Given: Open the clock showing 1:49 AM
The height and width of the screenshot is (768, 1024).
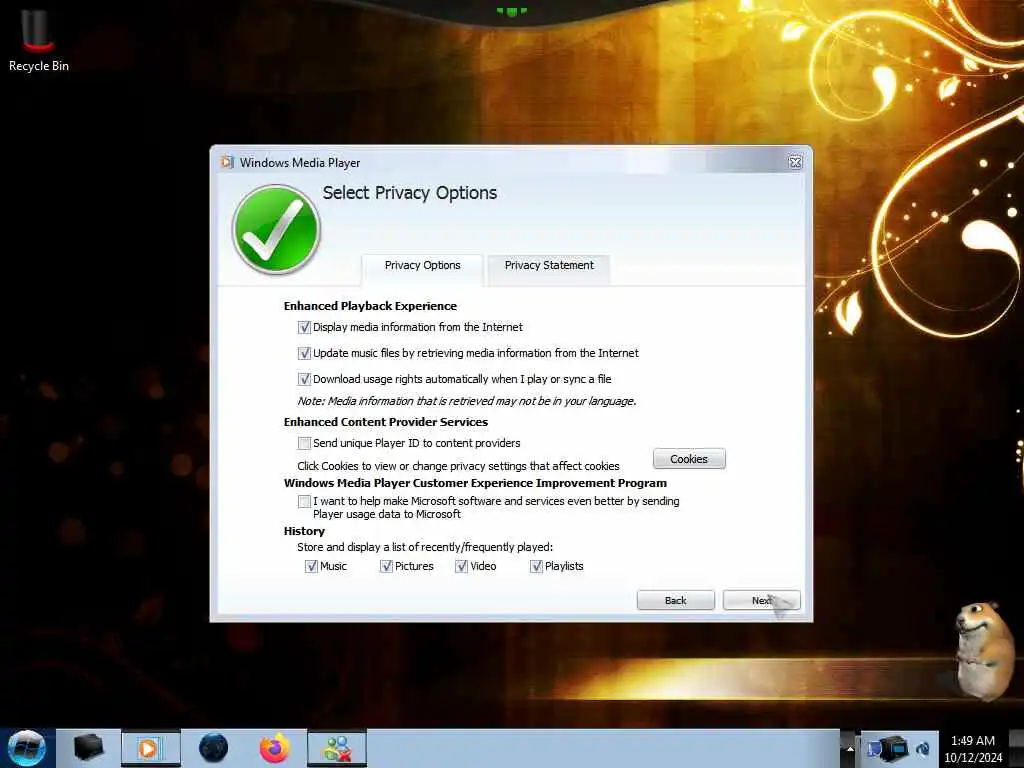Looking at the screenshot, I should pyautogui.click(x=972, y=748).
